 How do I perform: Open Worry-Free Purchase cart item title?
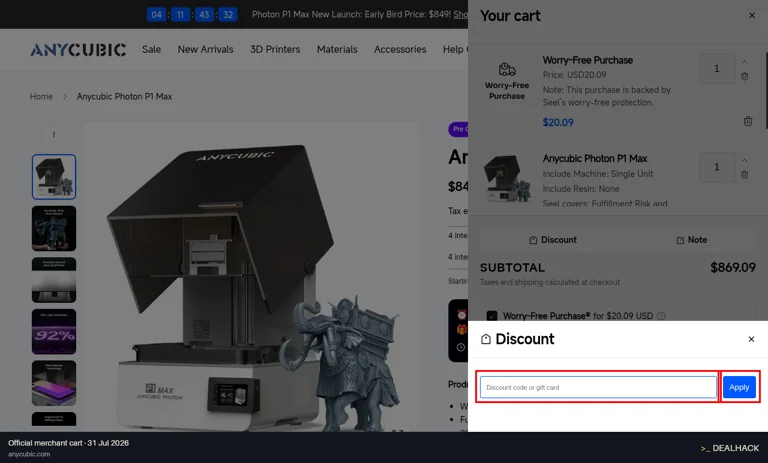coord(588,60)
